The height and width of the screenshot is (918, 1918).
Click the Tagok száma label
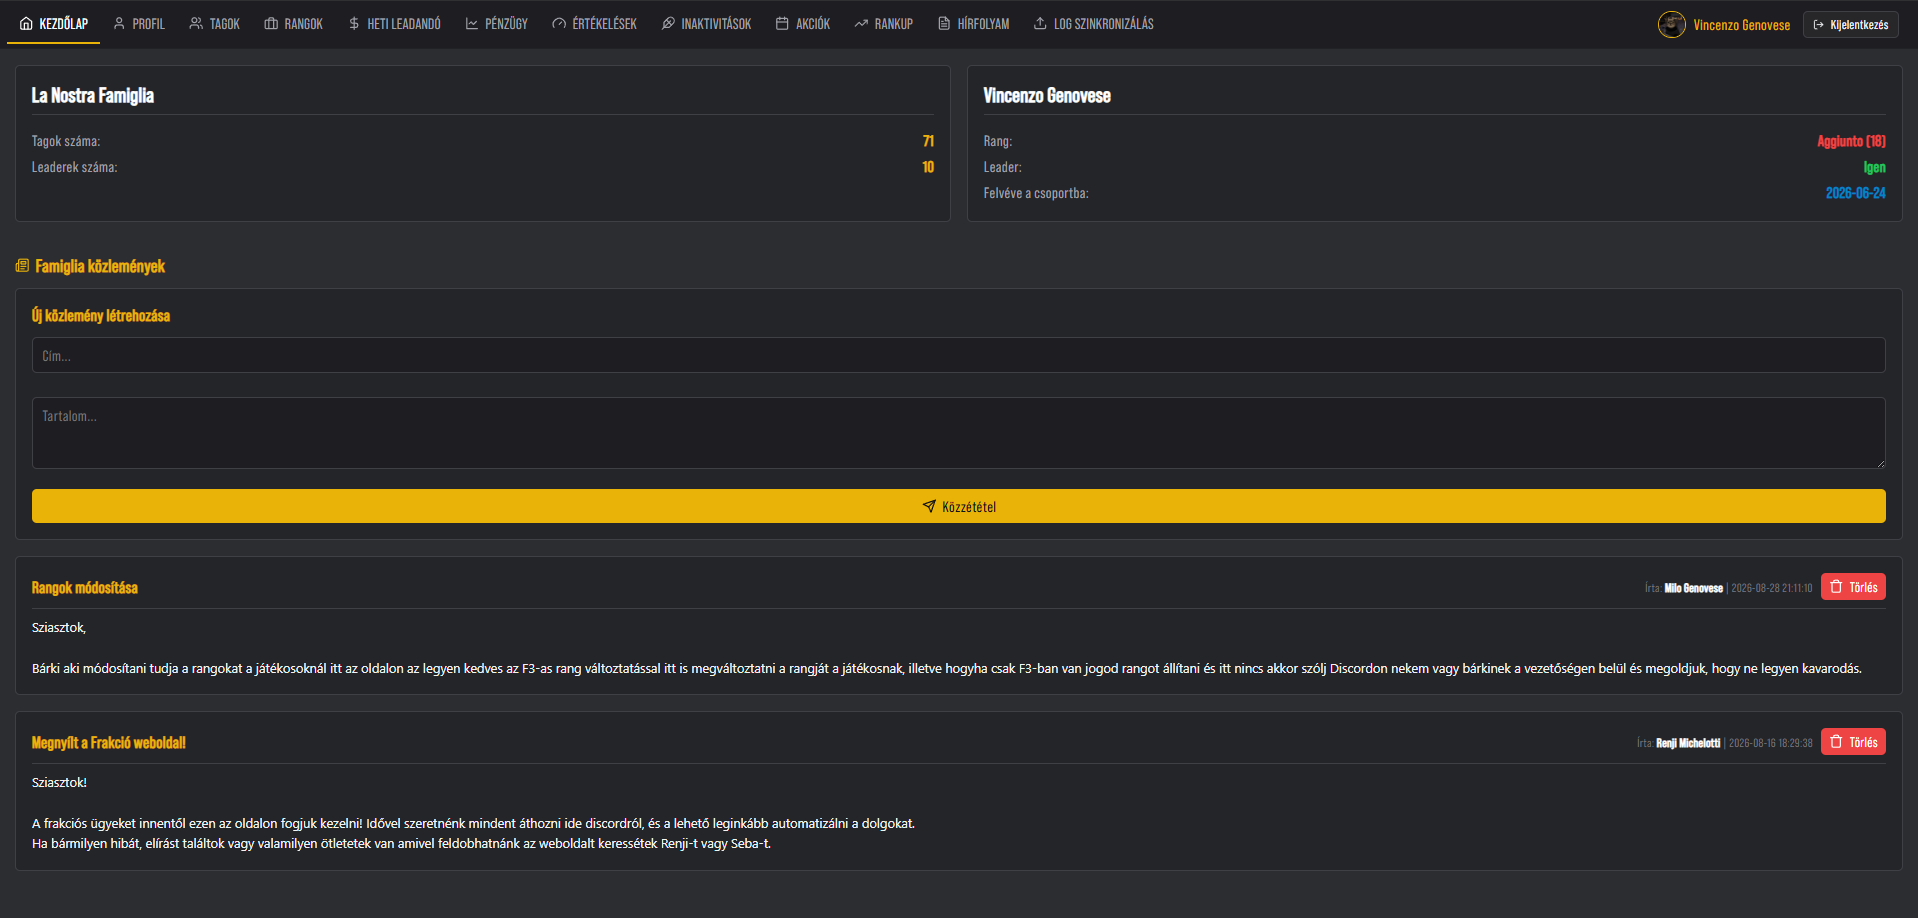point(66,141)
